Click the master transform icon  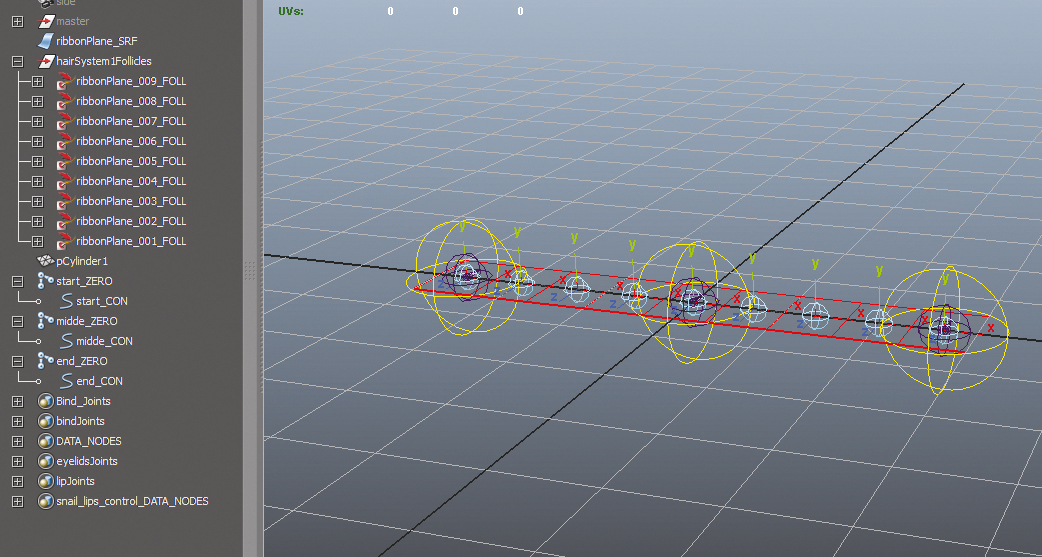(x=45, y=21)
